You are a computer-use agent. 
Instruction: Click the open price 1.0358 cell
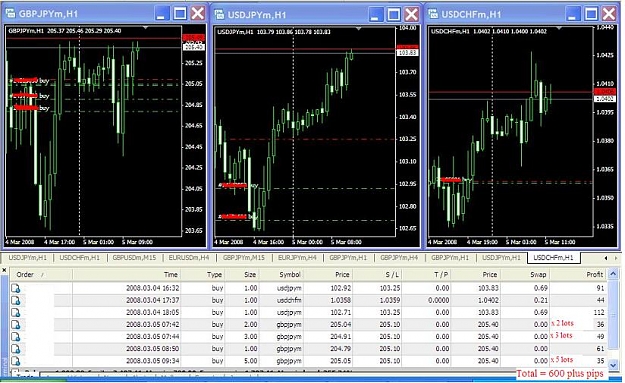[x=340, y=300]
